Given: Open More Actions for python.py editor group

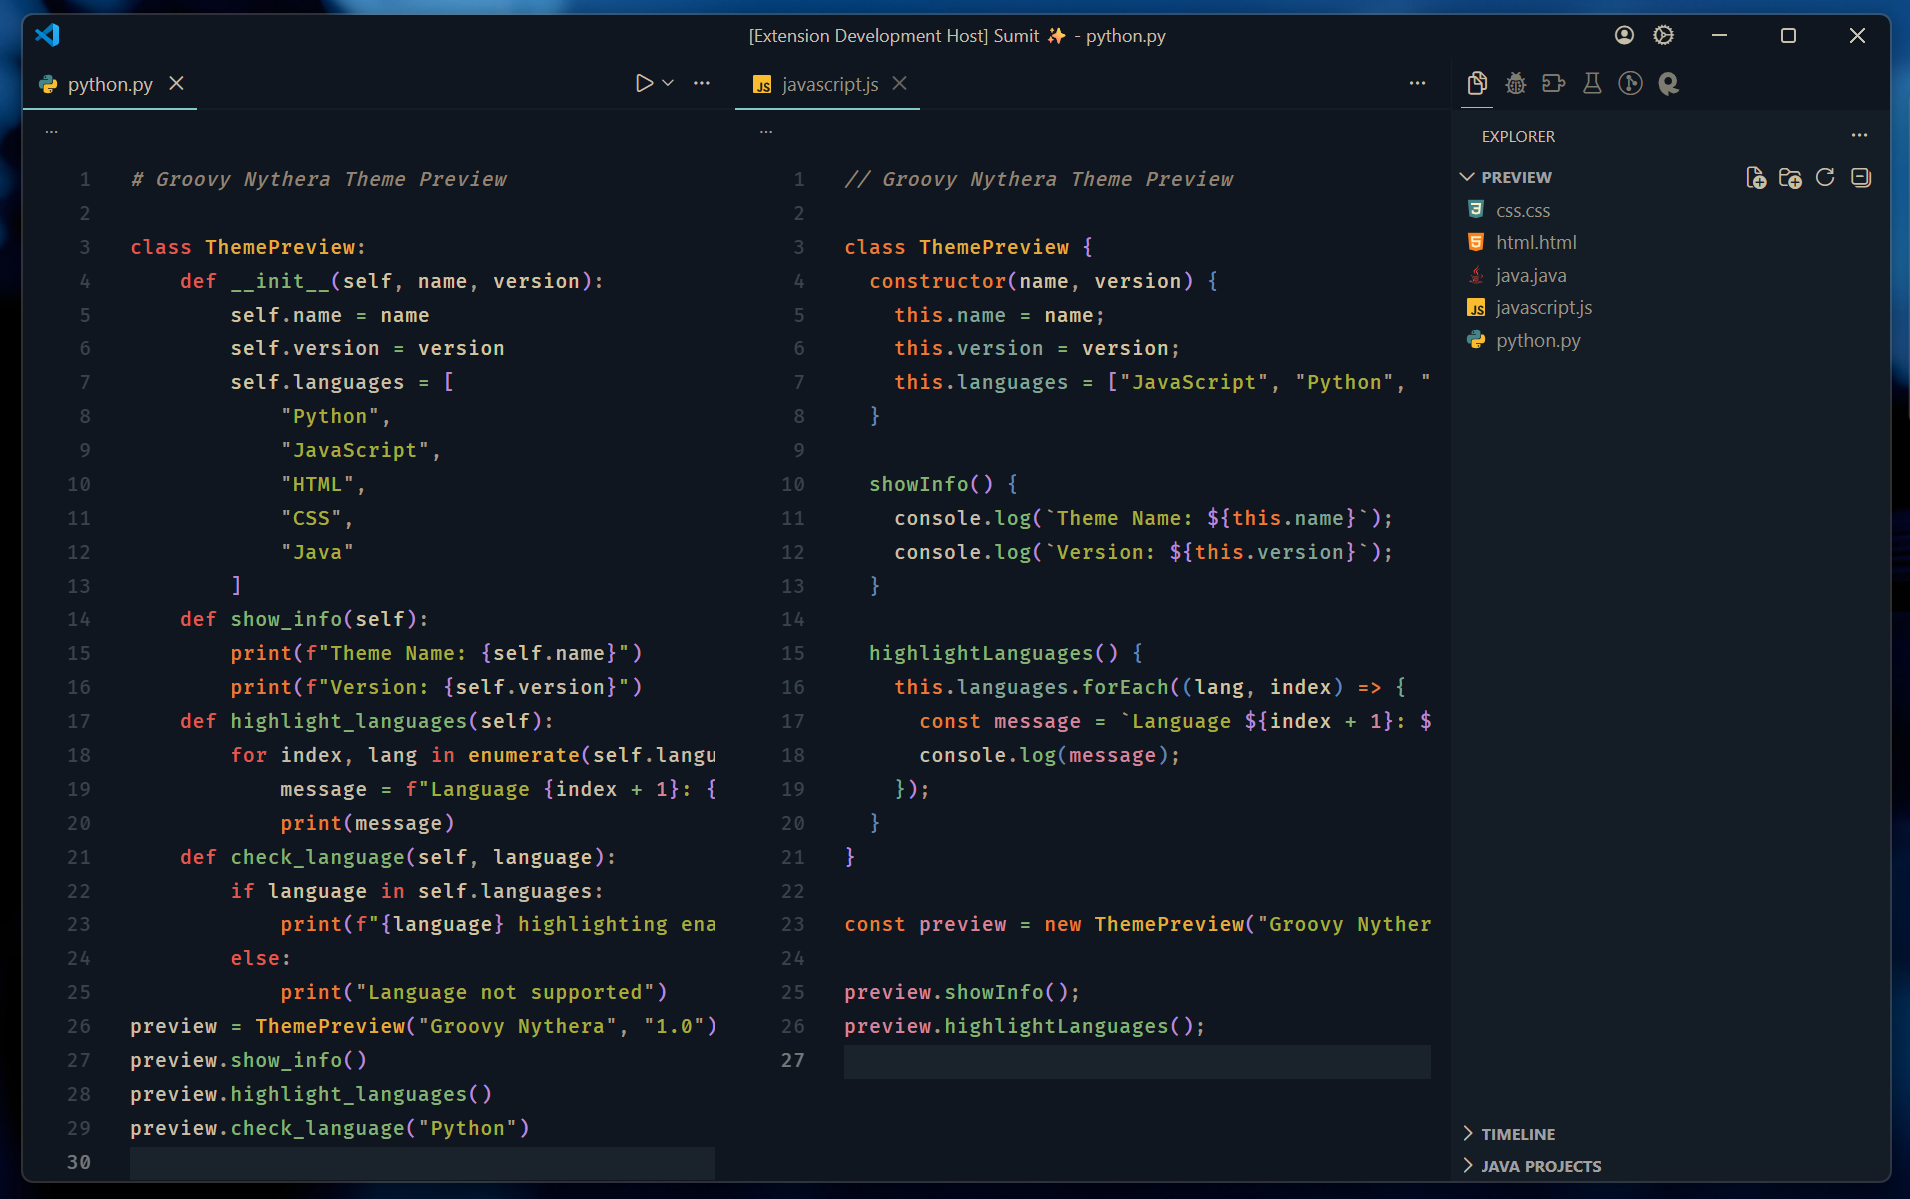Looking at the screenshot, I should [x=702, y=84].
